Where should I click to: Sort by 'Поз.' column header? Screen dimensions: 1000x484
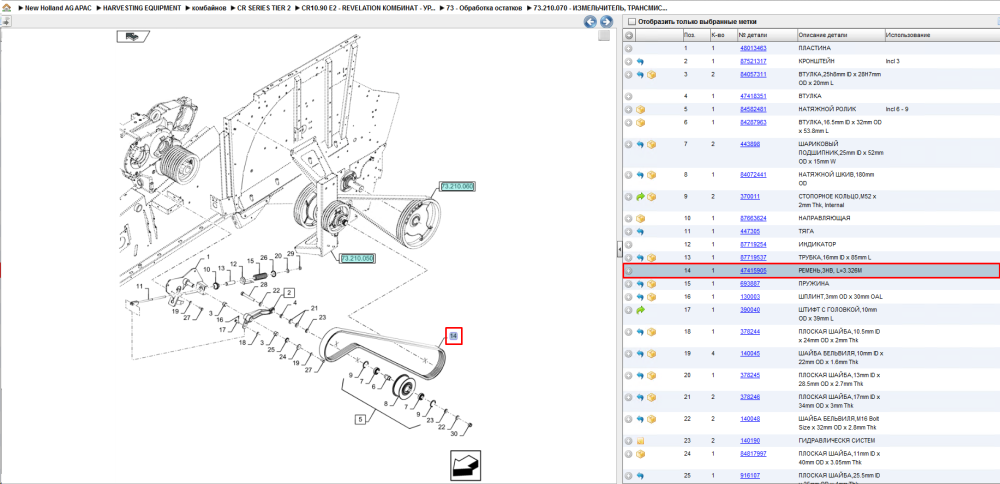point(694,35)
